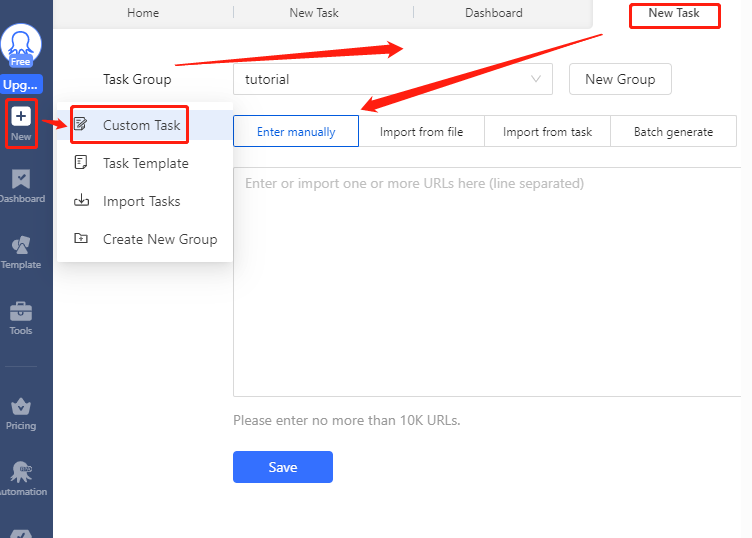Click the New plus icon in sidebar
Image resolution: width=752 pixels, height=538 pixels.
tap(21, 117)
